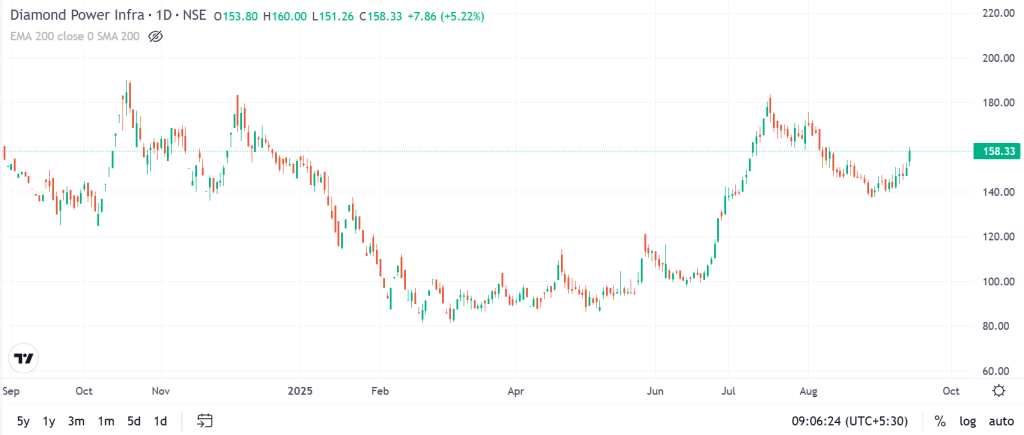This screenshot has width=1024, height=435.
Task: Click the Aug time axis label
Action: tap(808, 391)
